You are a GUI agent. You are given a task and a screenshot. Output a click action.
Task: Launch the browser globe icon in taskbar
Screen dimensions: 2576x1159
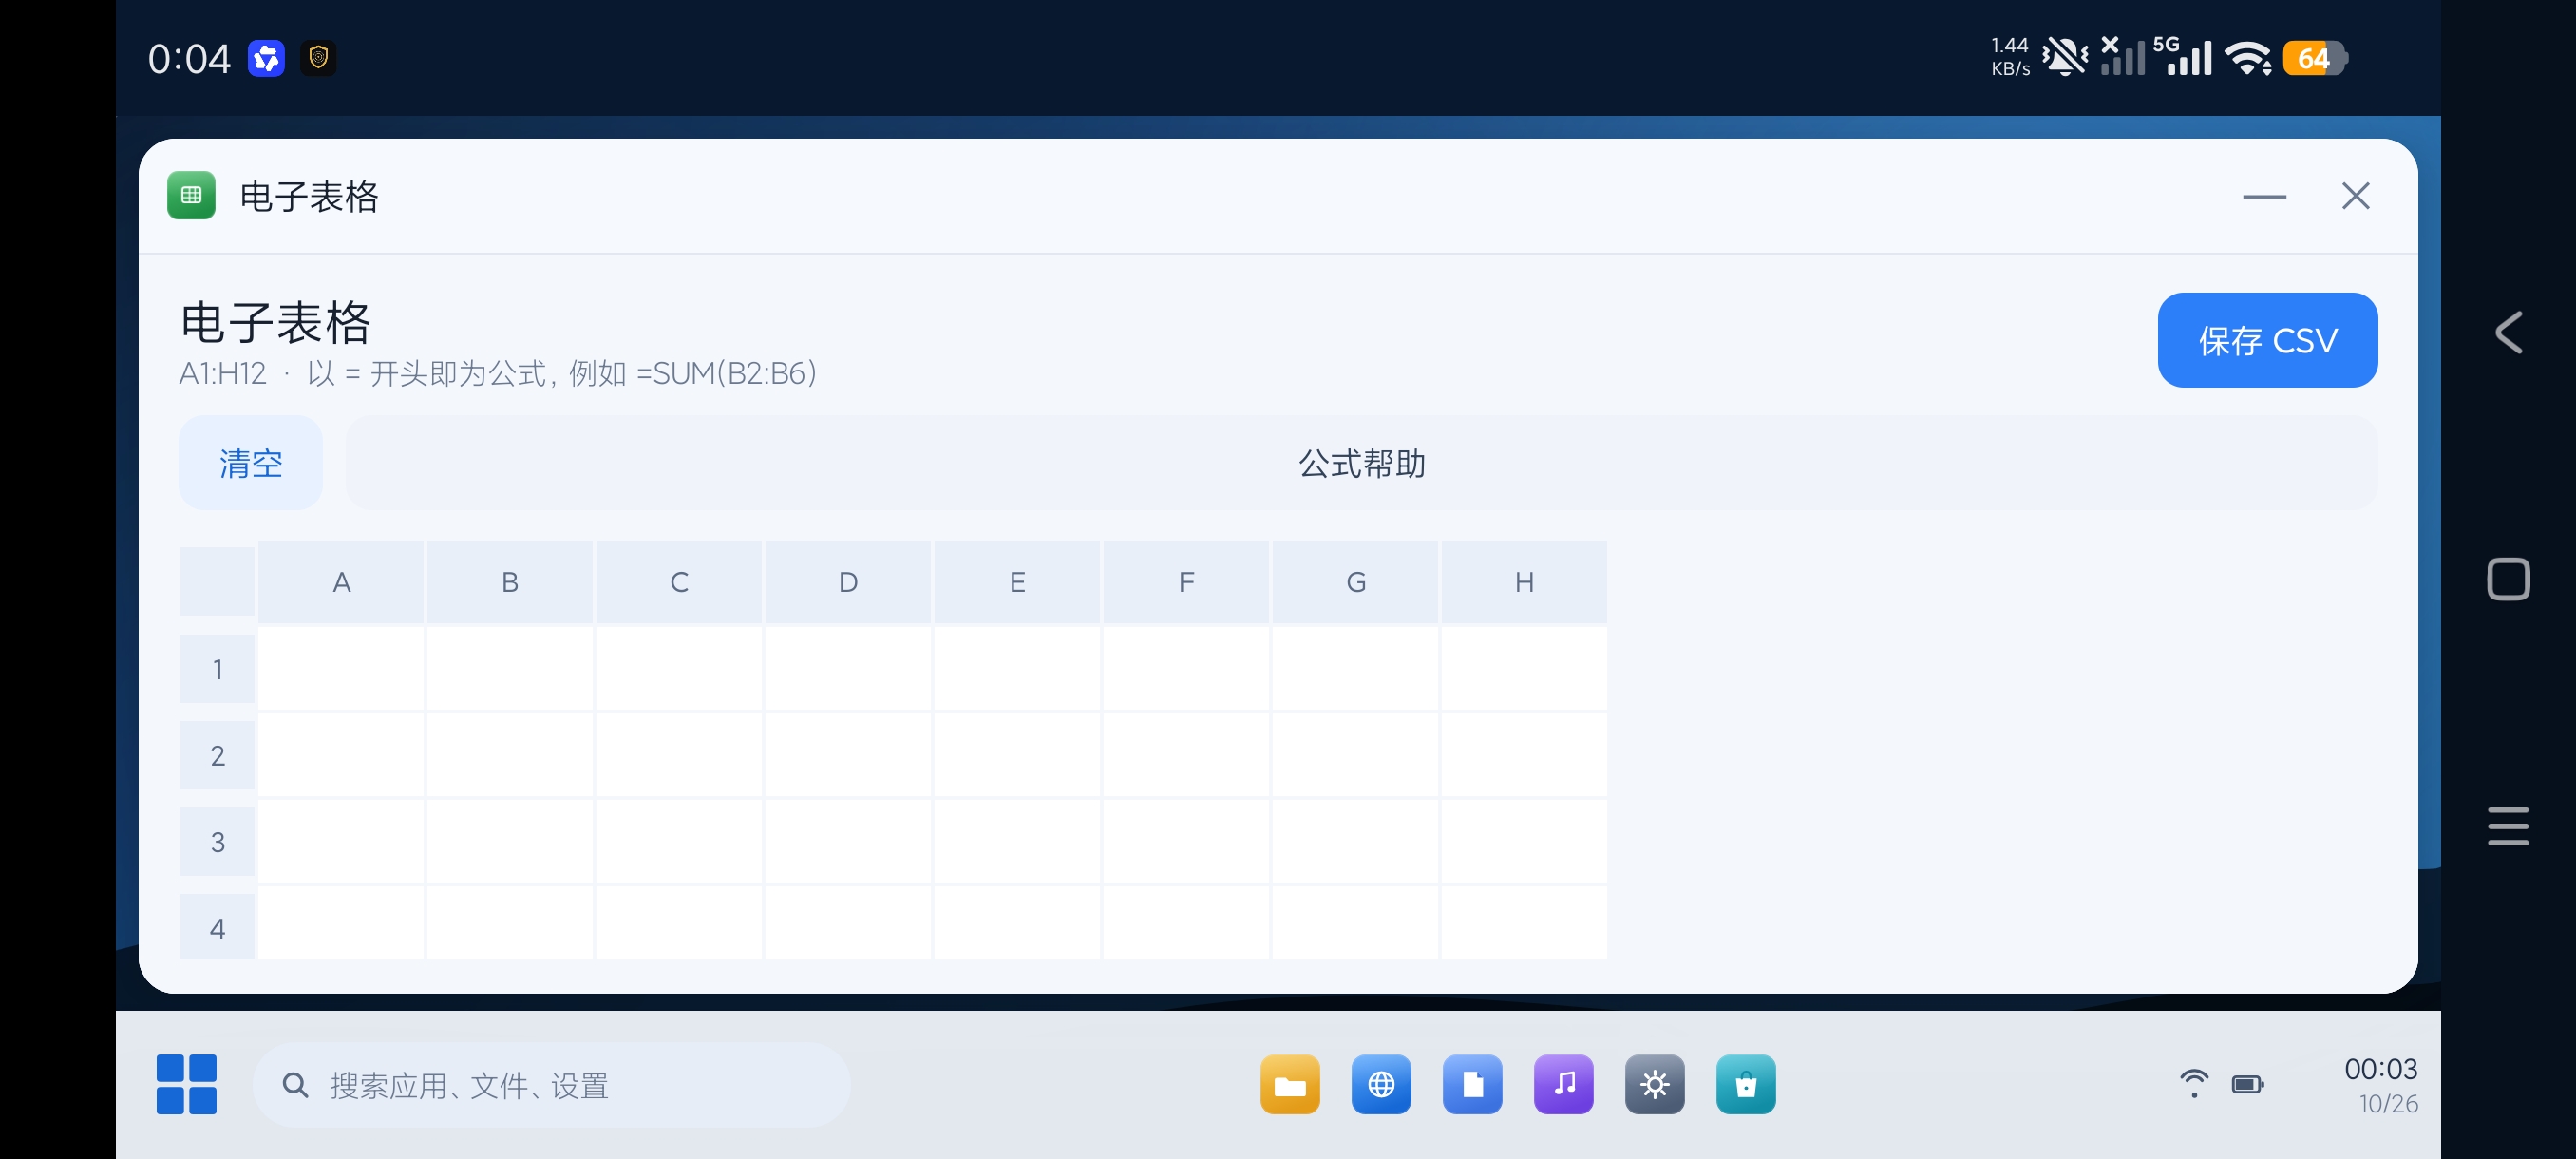click(x=1381, y=1084)
